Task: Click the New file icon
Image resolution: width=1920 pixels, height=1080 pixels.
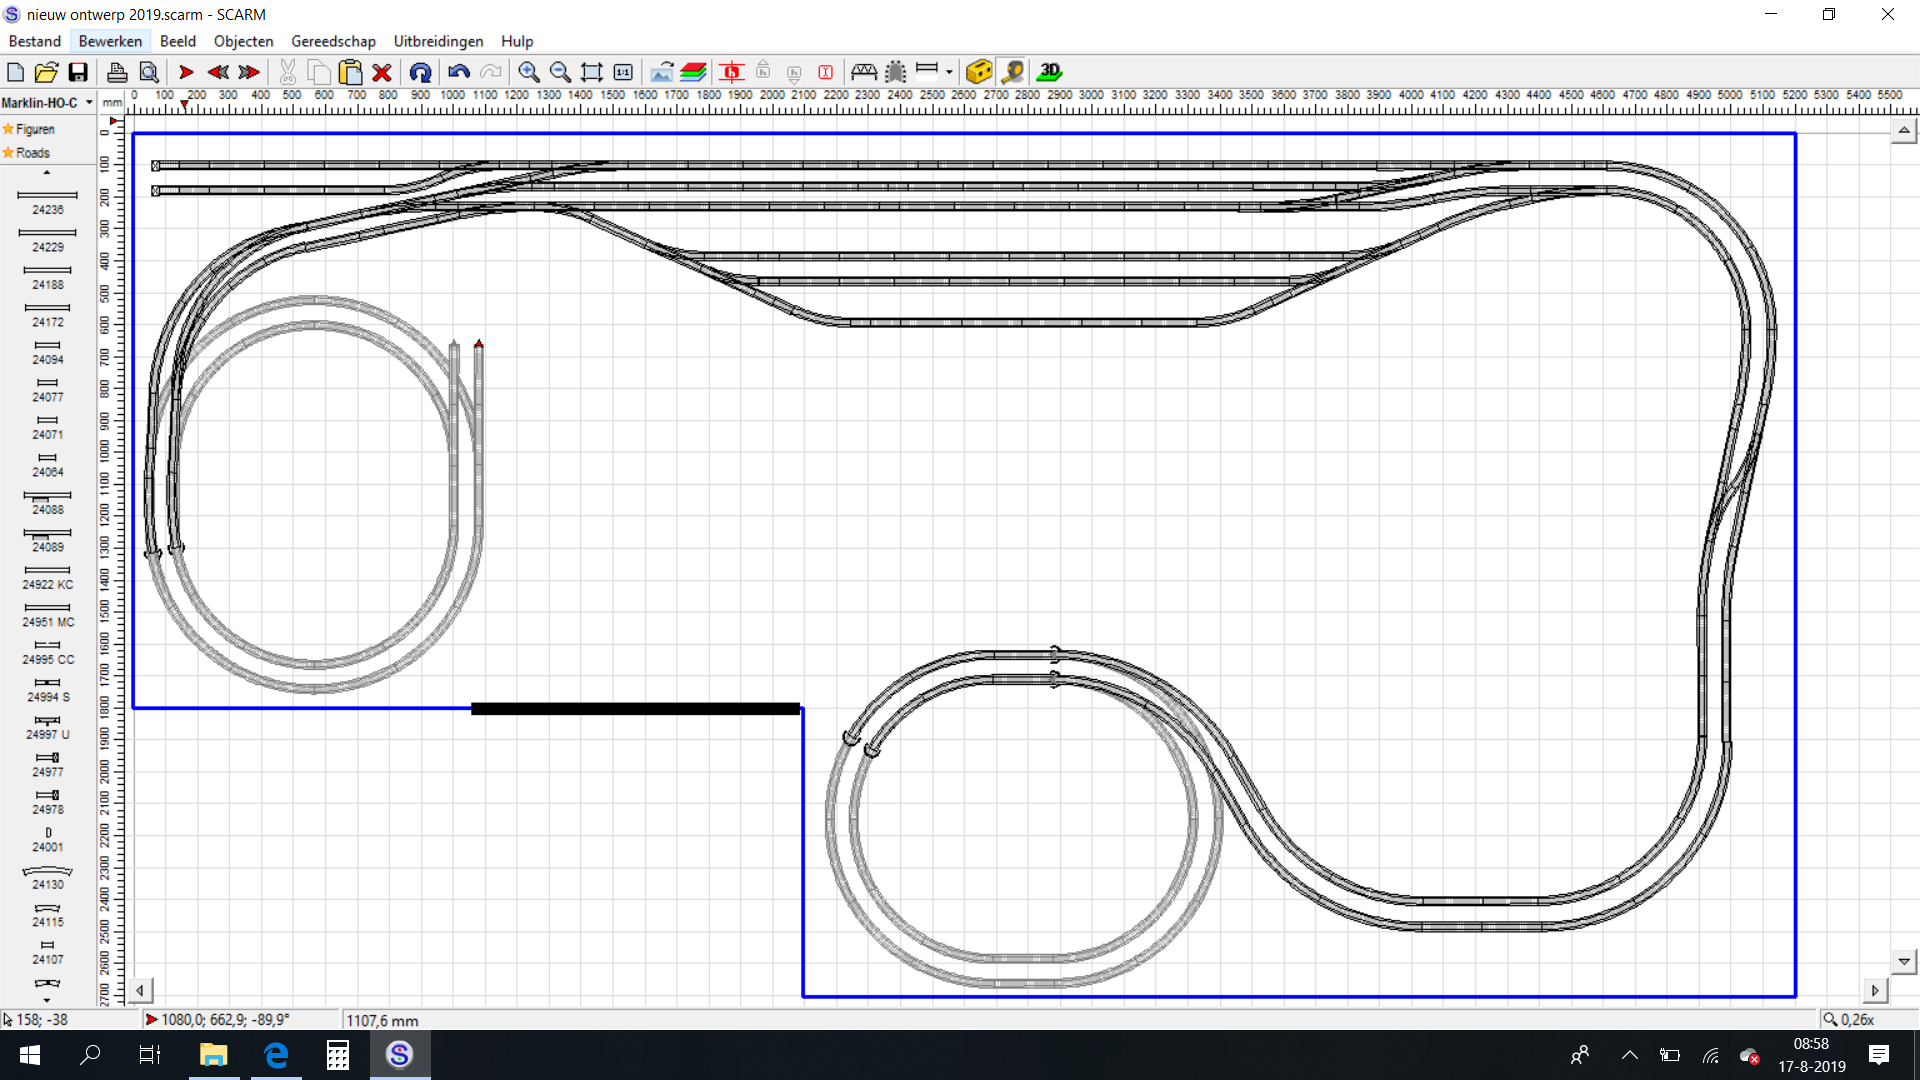Action: click(x=15, y=72)
